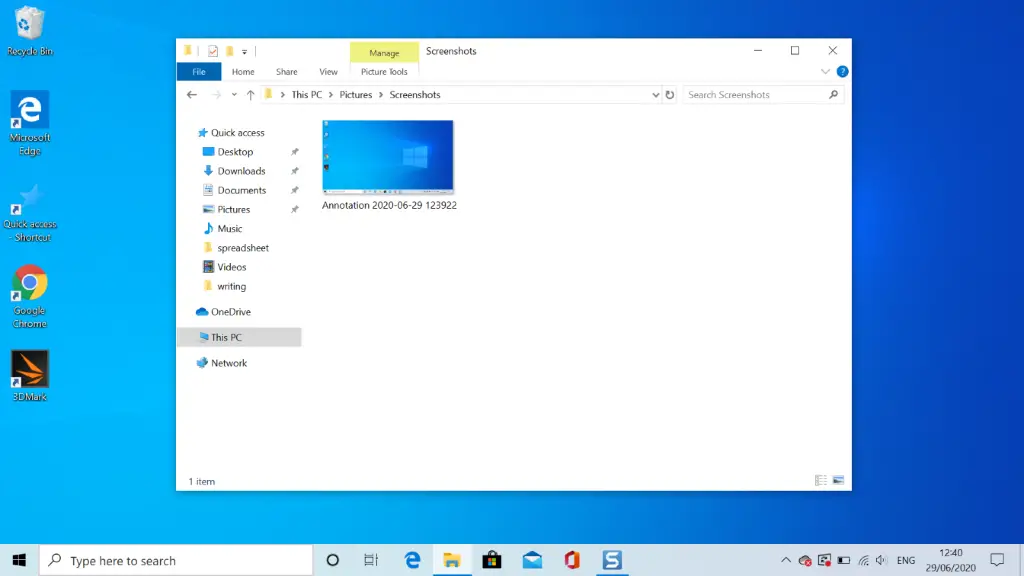Open the 3DMark desktop shortcut

tap(29, 376)
